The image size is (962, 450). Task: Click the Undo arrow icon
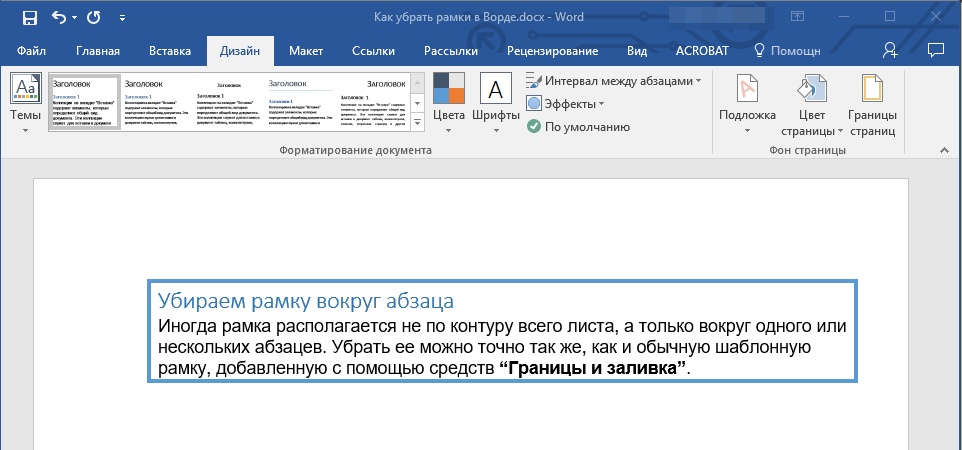coord(58,18)
